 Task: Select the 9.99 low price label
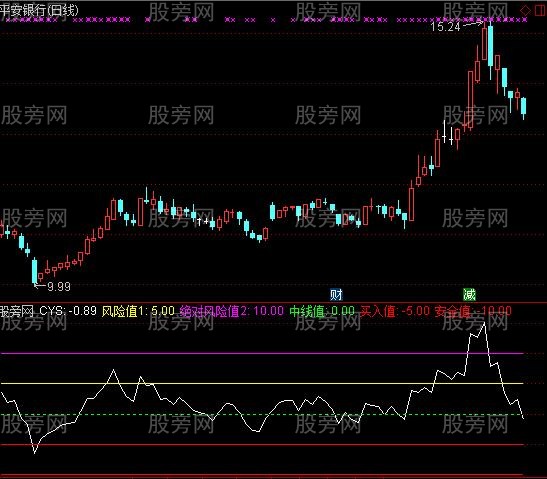[x=59, y=287]
